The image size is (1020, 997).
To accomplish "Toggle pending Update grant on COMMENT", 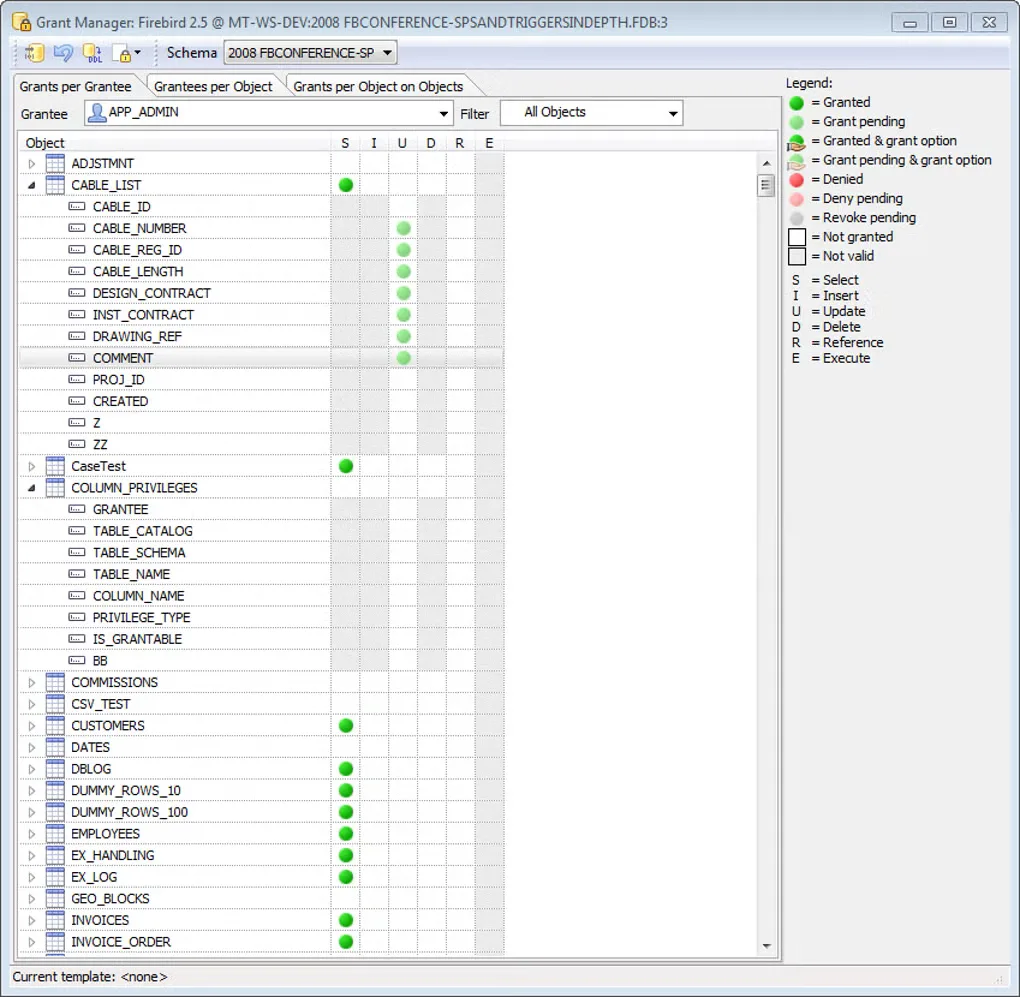I will pyautogui.click(x=403, y=358).
